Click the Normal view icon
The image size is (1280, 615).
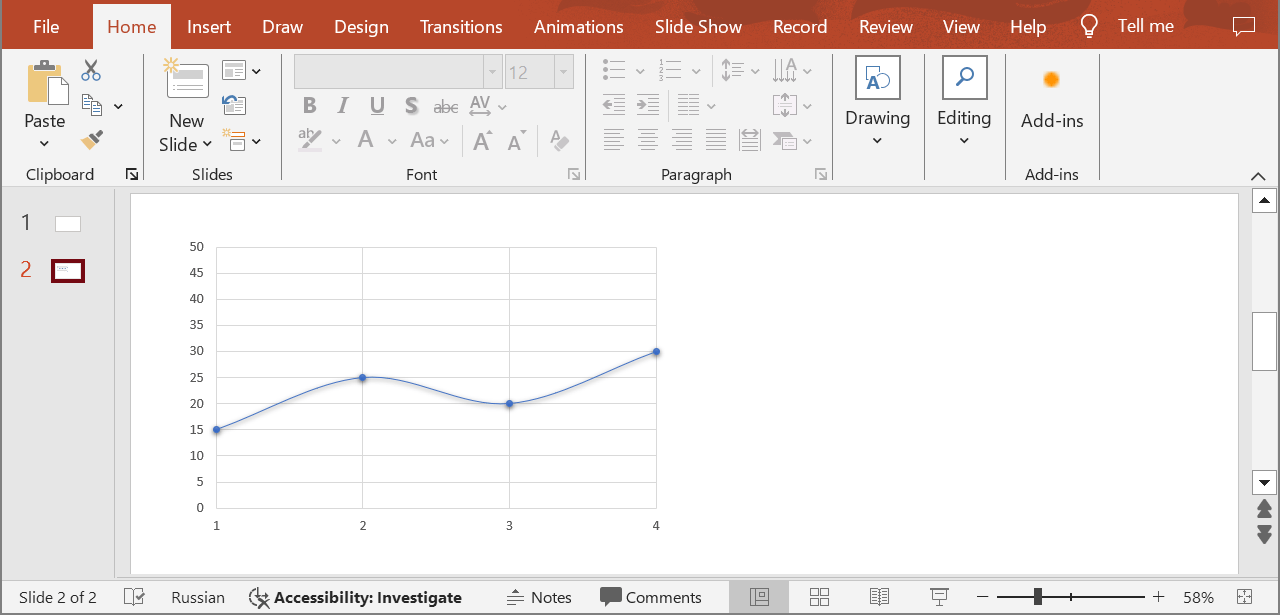tap(759, 597)
